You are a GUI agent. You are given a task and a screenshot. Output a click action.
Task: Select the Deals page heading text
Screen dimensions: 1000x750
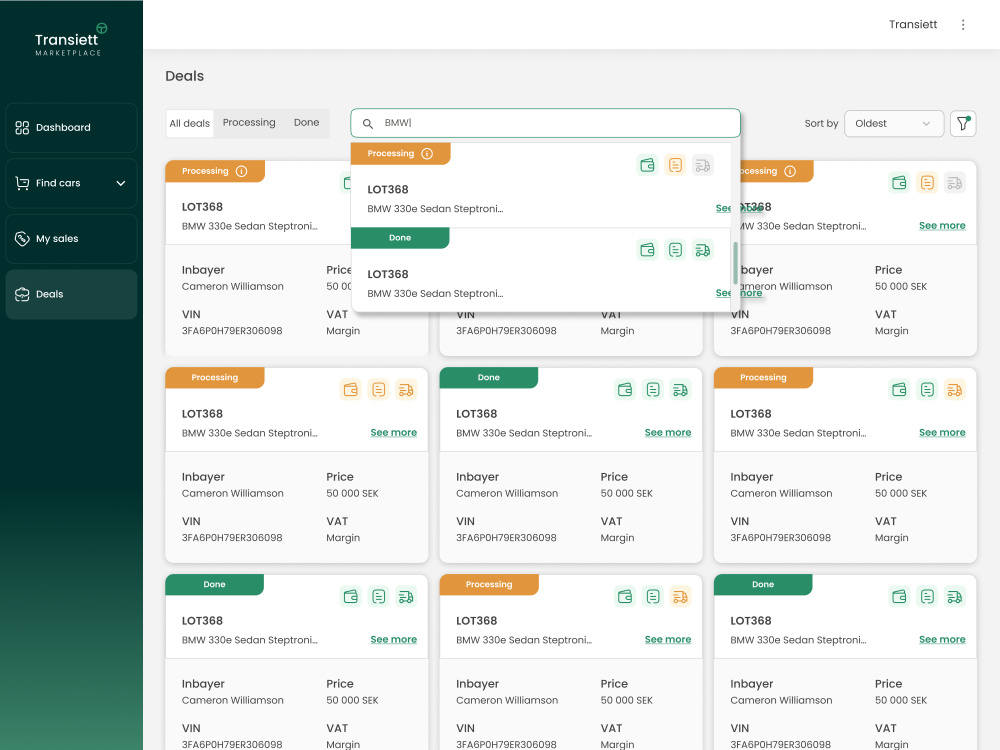(184, 76)
